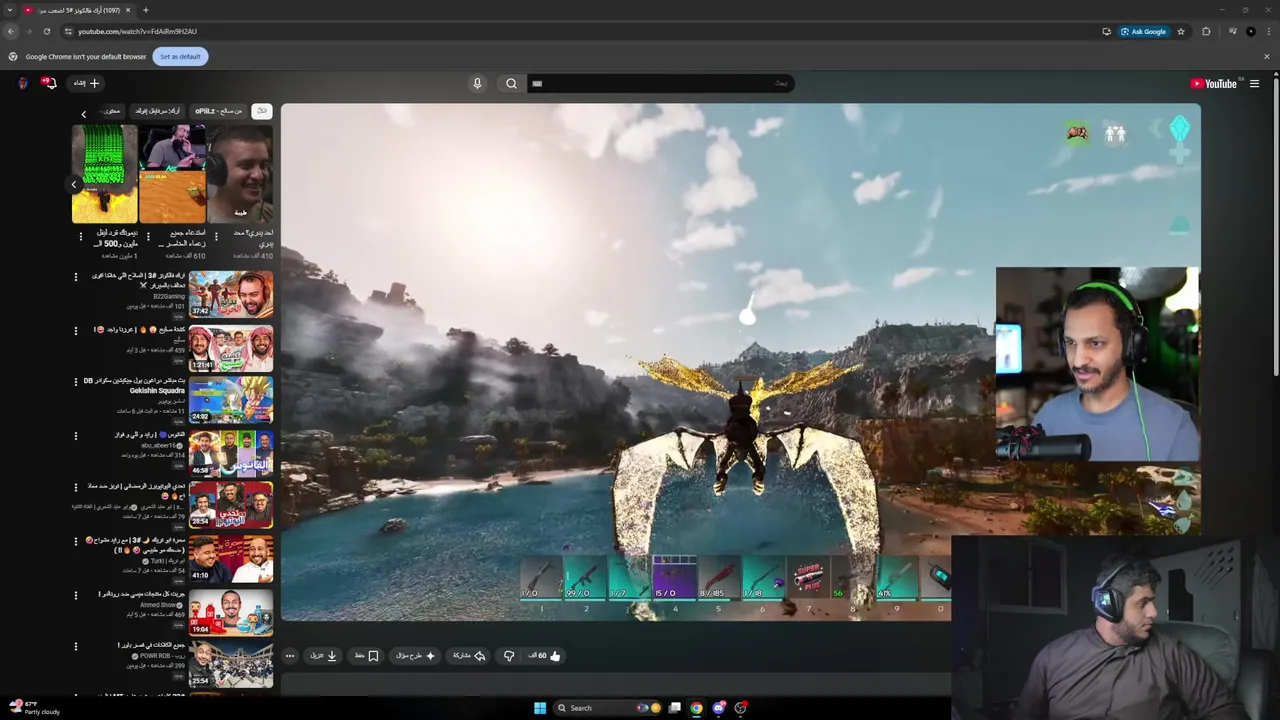Image resolution: width=1280 pixels, height=720 pixels.
Task: Select the white 'All' filter chip
Action: click(x=262, y=111)
